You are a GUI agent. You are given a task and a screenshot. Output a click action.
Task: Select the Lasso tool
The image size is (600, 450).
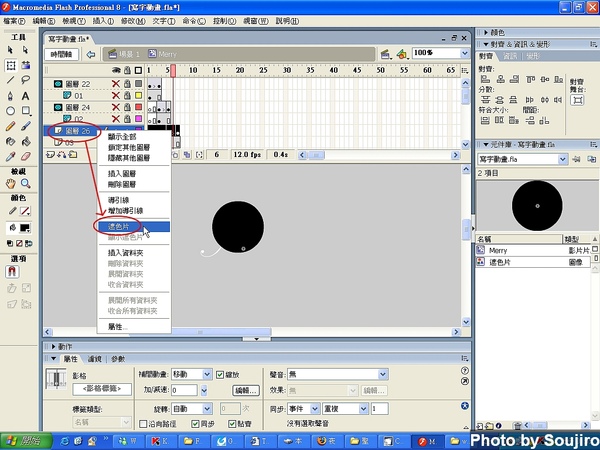tap(25, 80)
